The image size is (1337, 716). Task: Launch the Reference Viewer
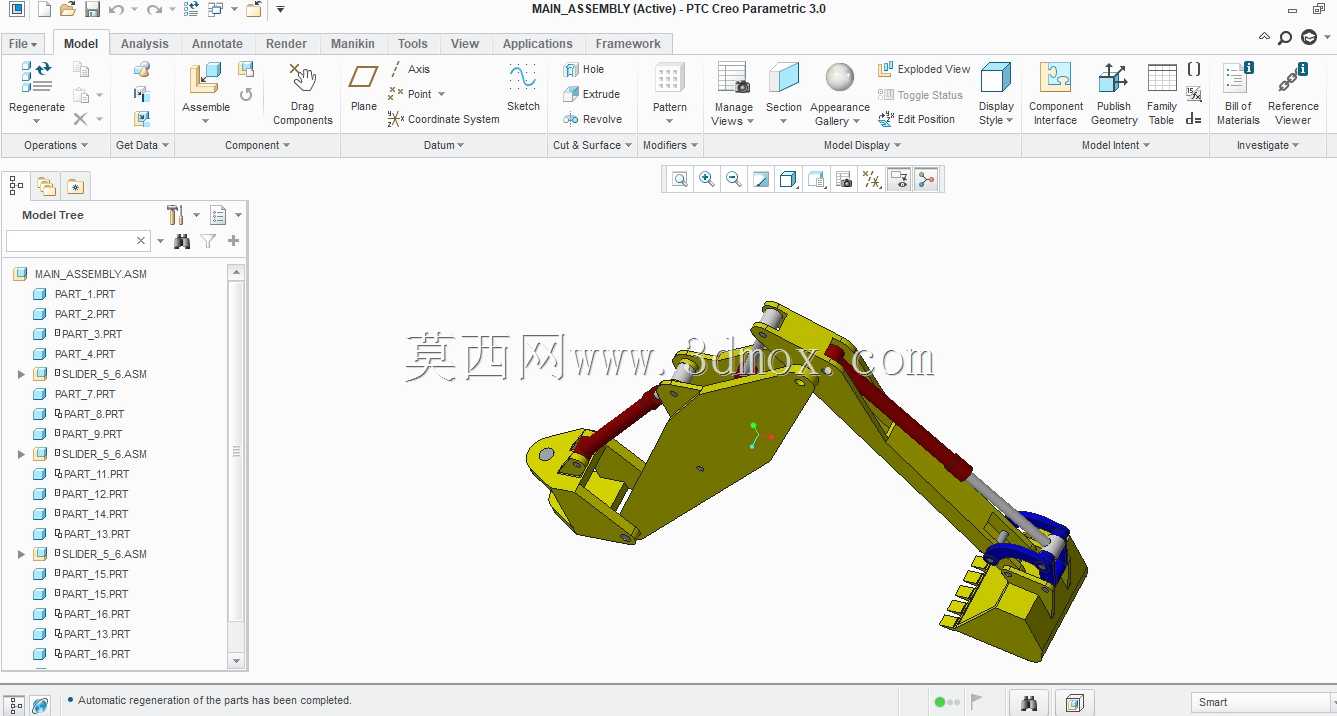click(x=1293, y=94)
